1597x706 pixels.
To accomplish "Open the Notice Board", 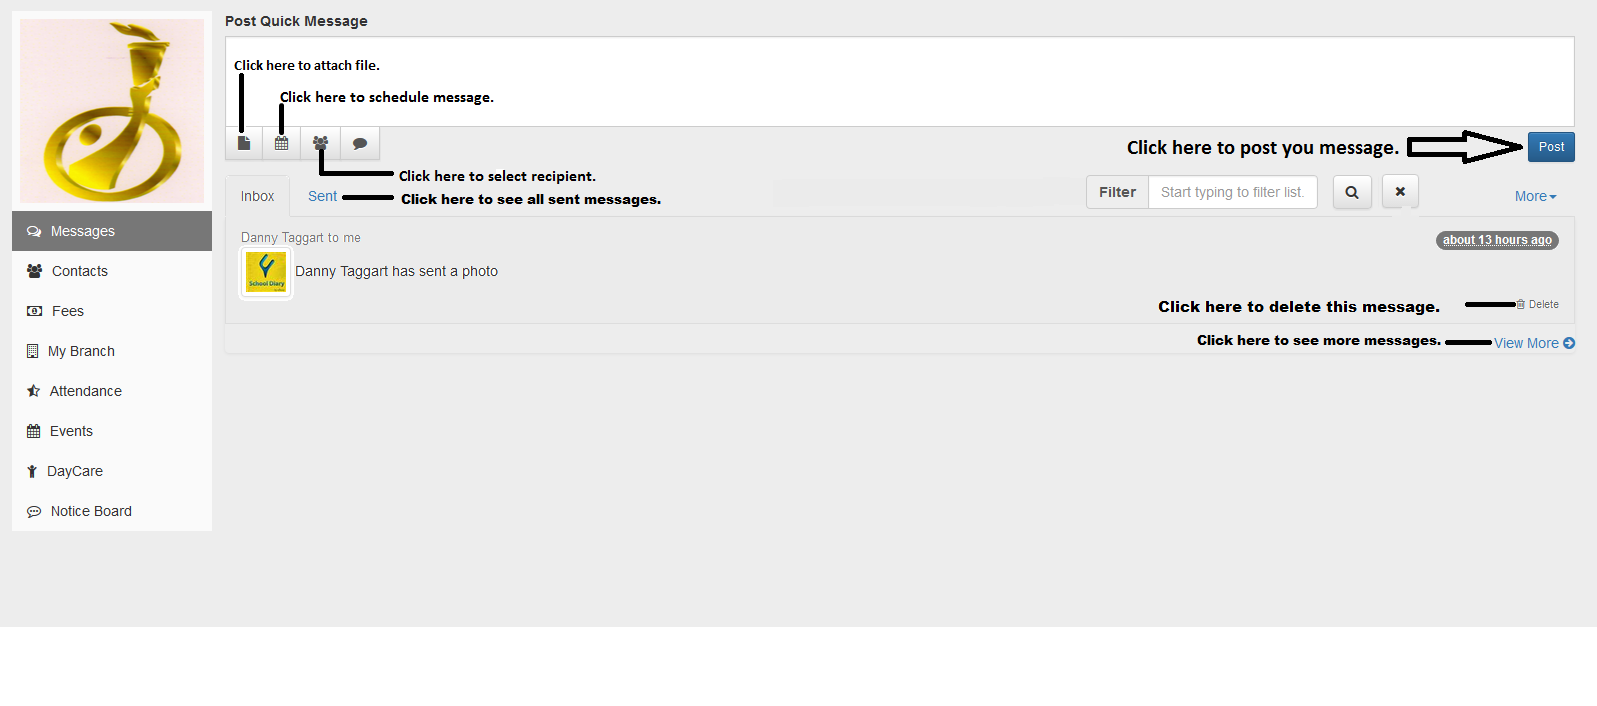I will tap(90, 511).
